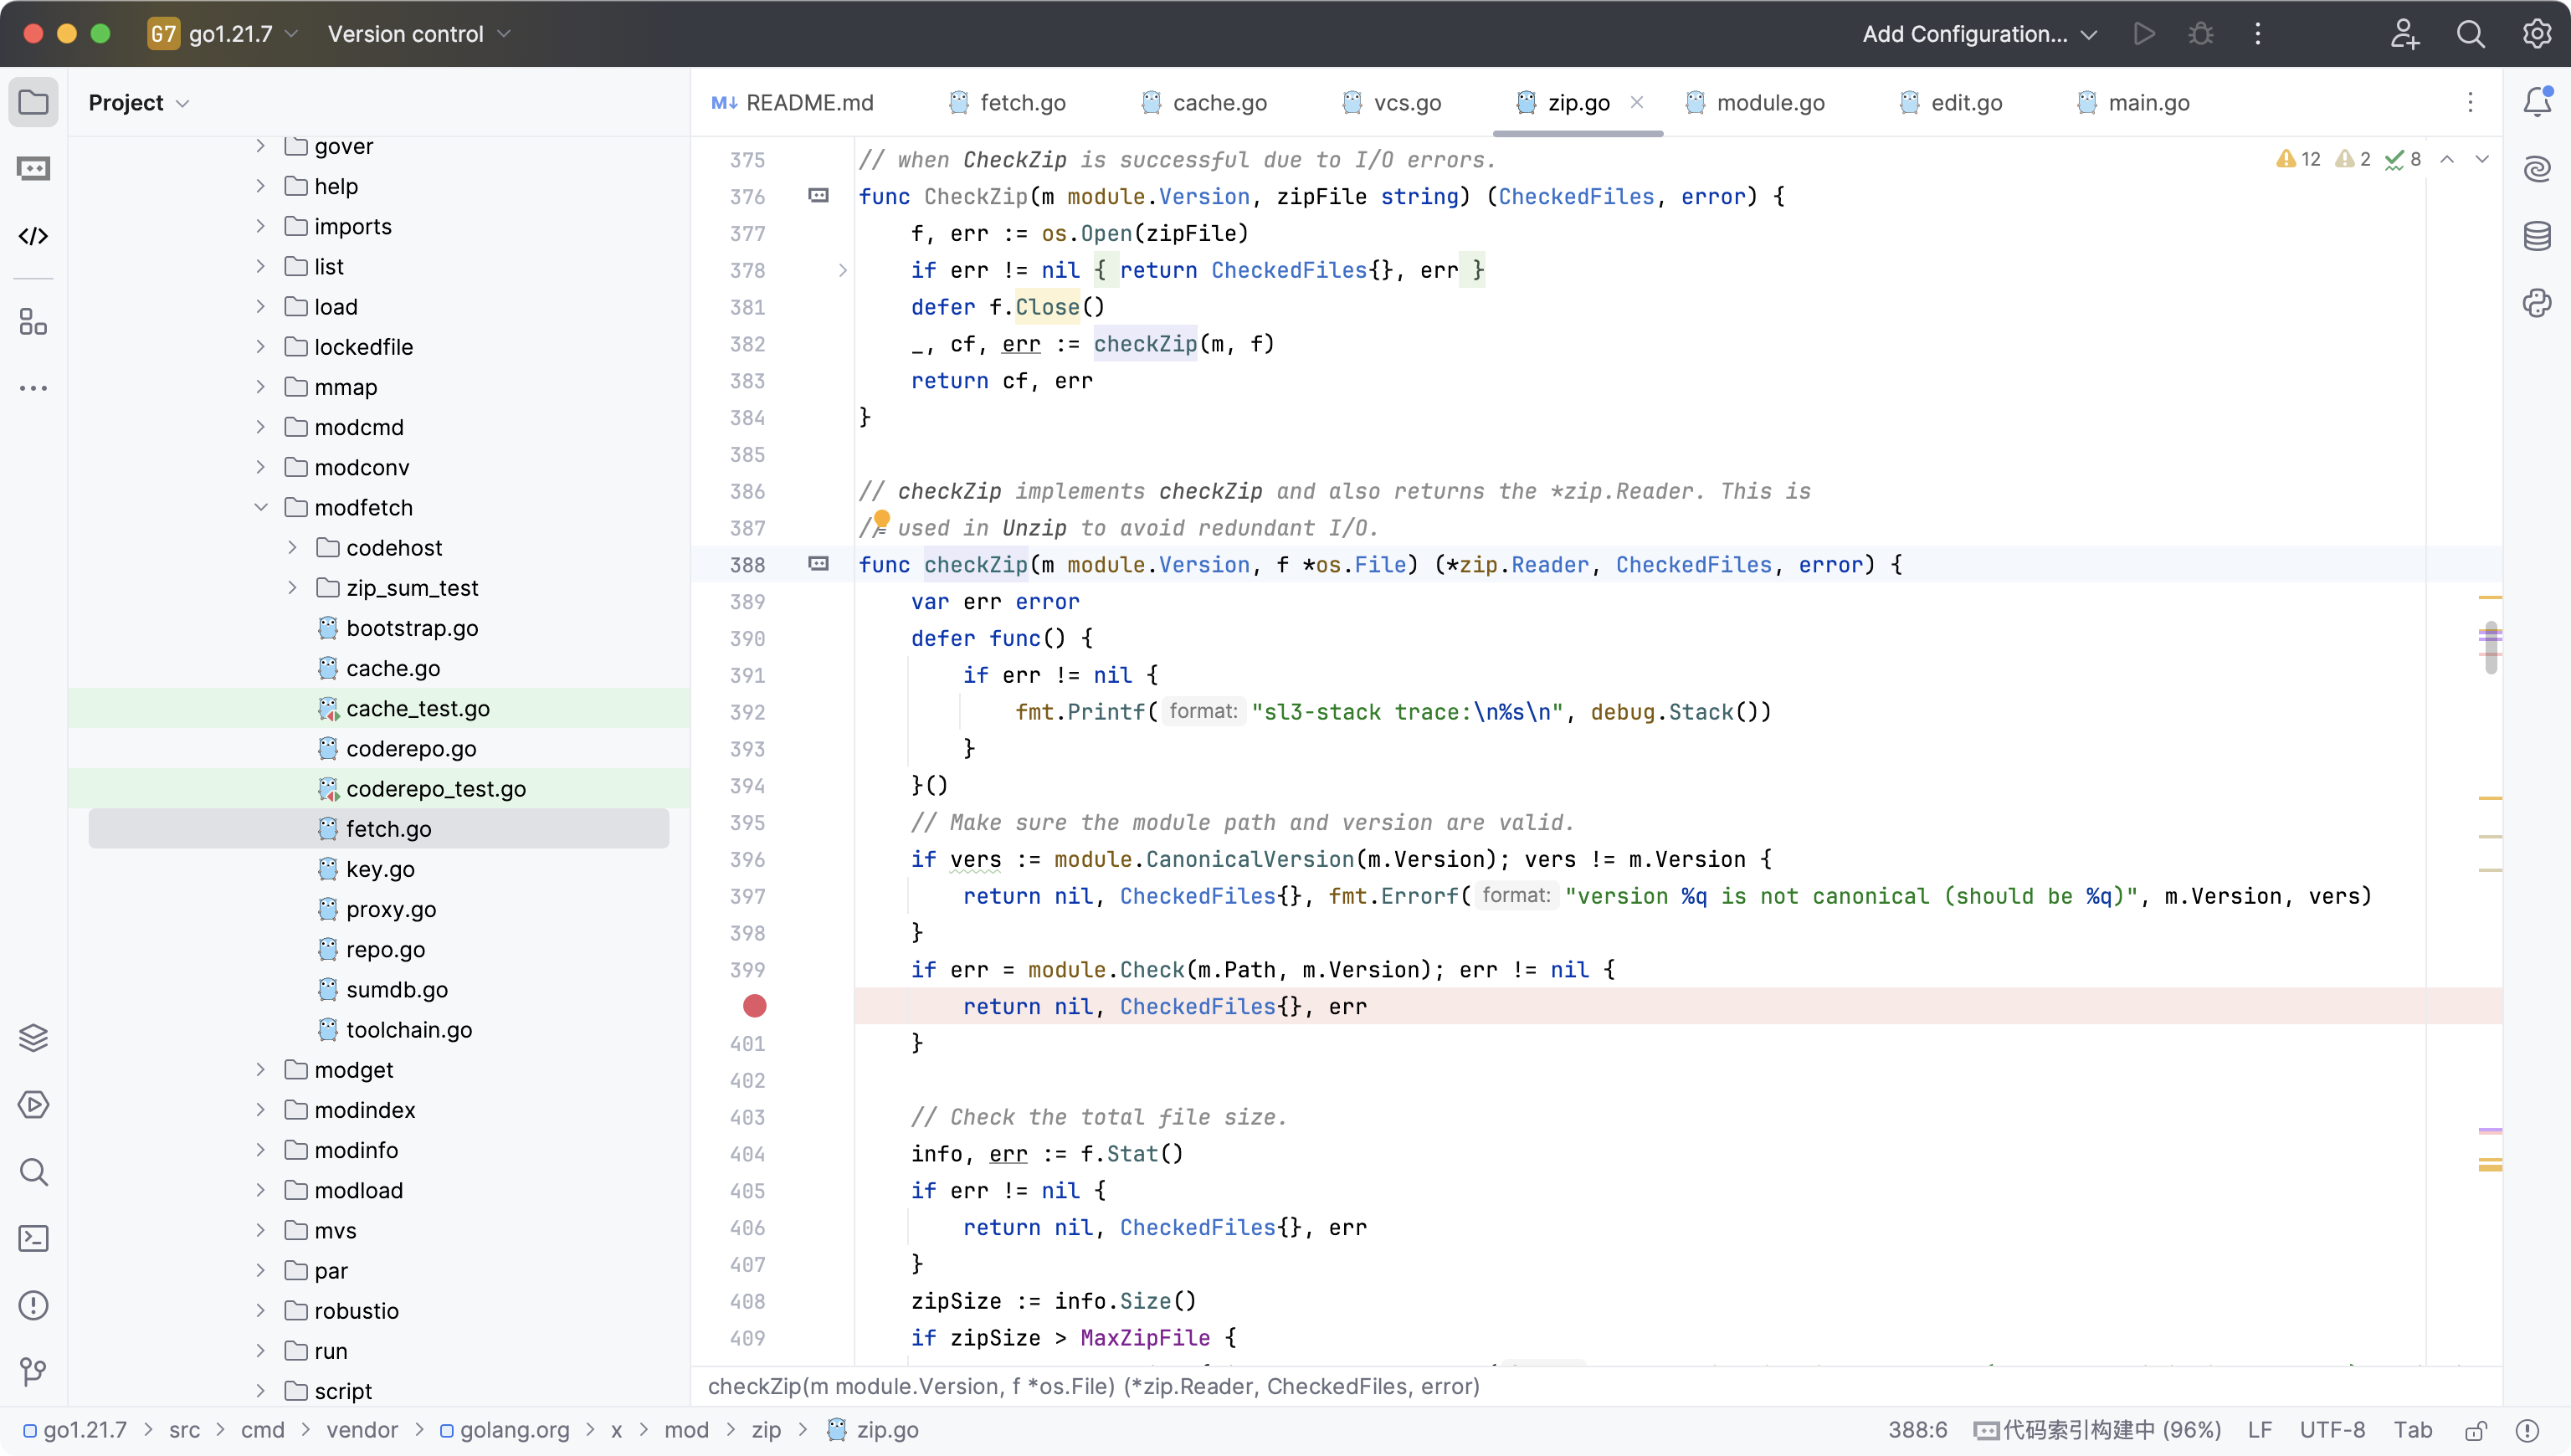
Task: Open the Project view dropdown
Action: (139, 103)
